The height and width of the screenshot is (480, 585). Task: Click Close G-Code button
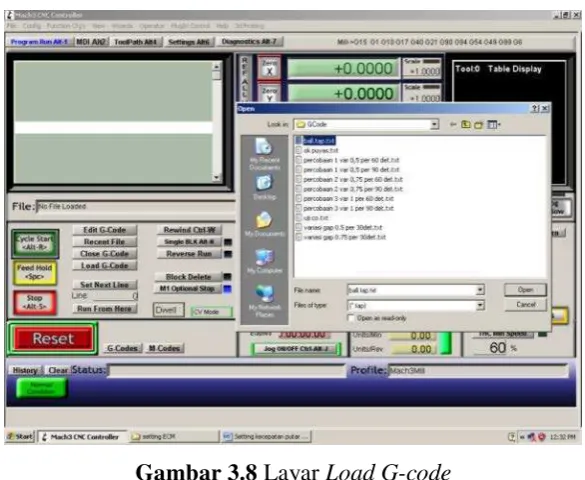104,254
